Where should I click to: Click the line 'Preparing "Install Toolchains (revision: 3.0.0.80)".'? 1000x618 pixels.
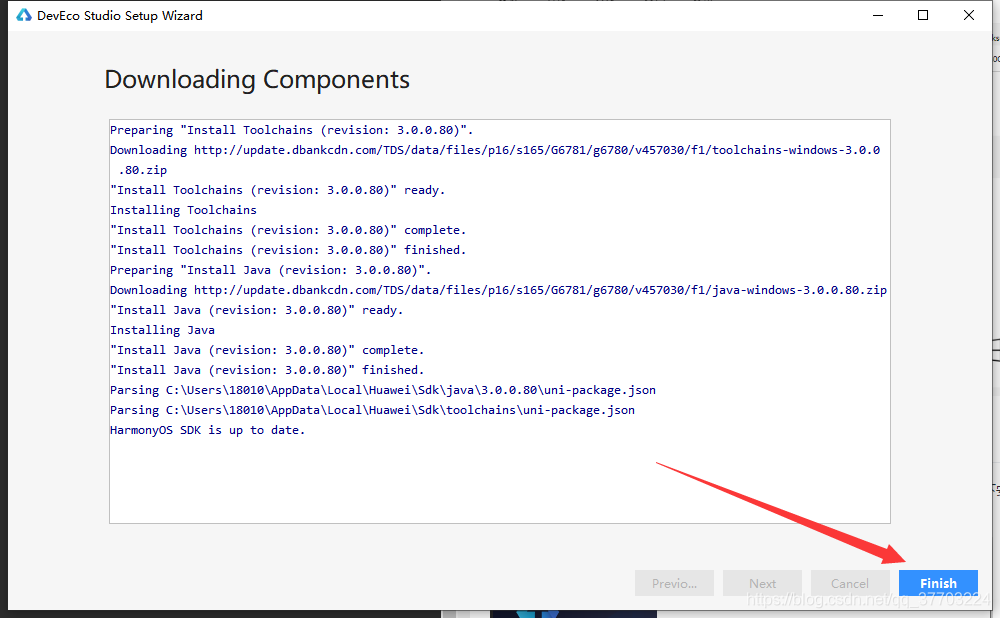pos(291,130)
